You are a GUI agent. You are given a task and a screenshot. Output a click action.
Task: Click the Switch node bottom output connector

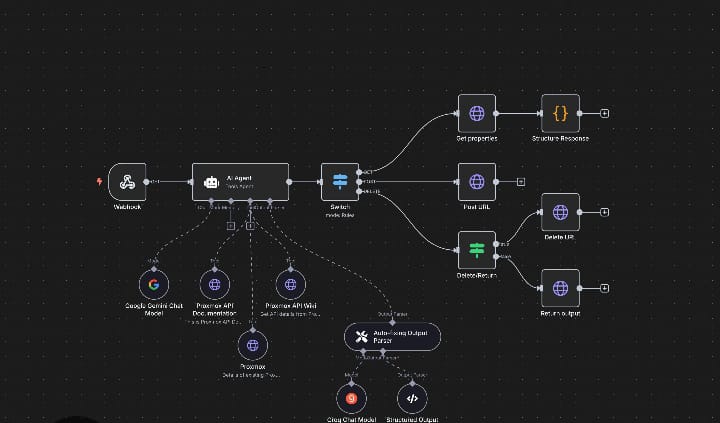(359, 192)
